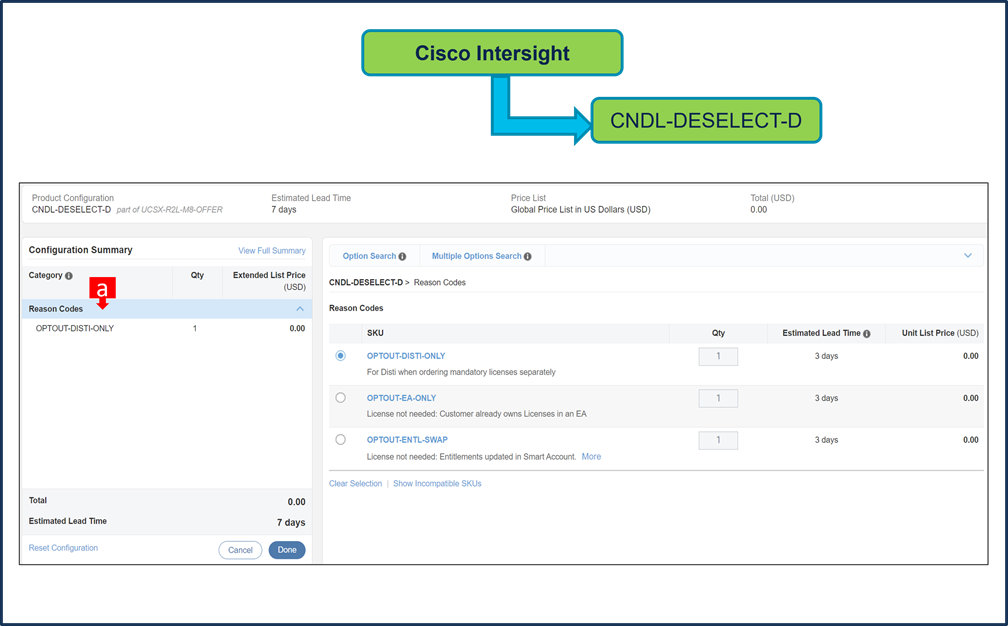Click the Cisco Intersight green box
Viewport: 1008px width, 626px height.
pos(492,53)
